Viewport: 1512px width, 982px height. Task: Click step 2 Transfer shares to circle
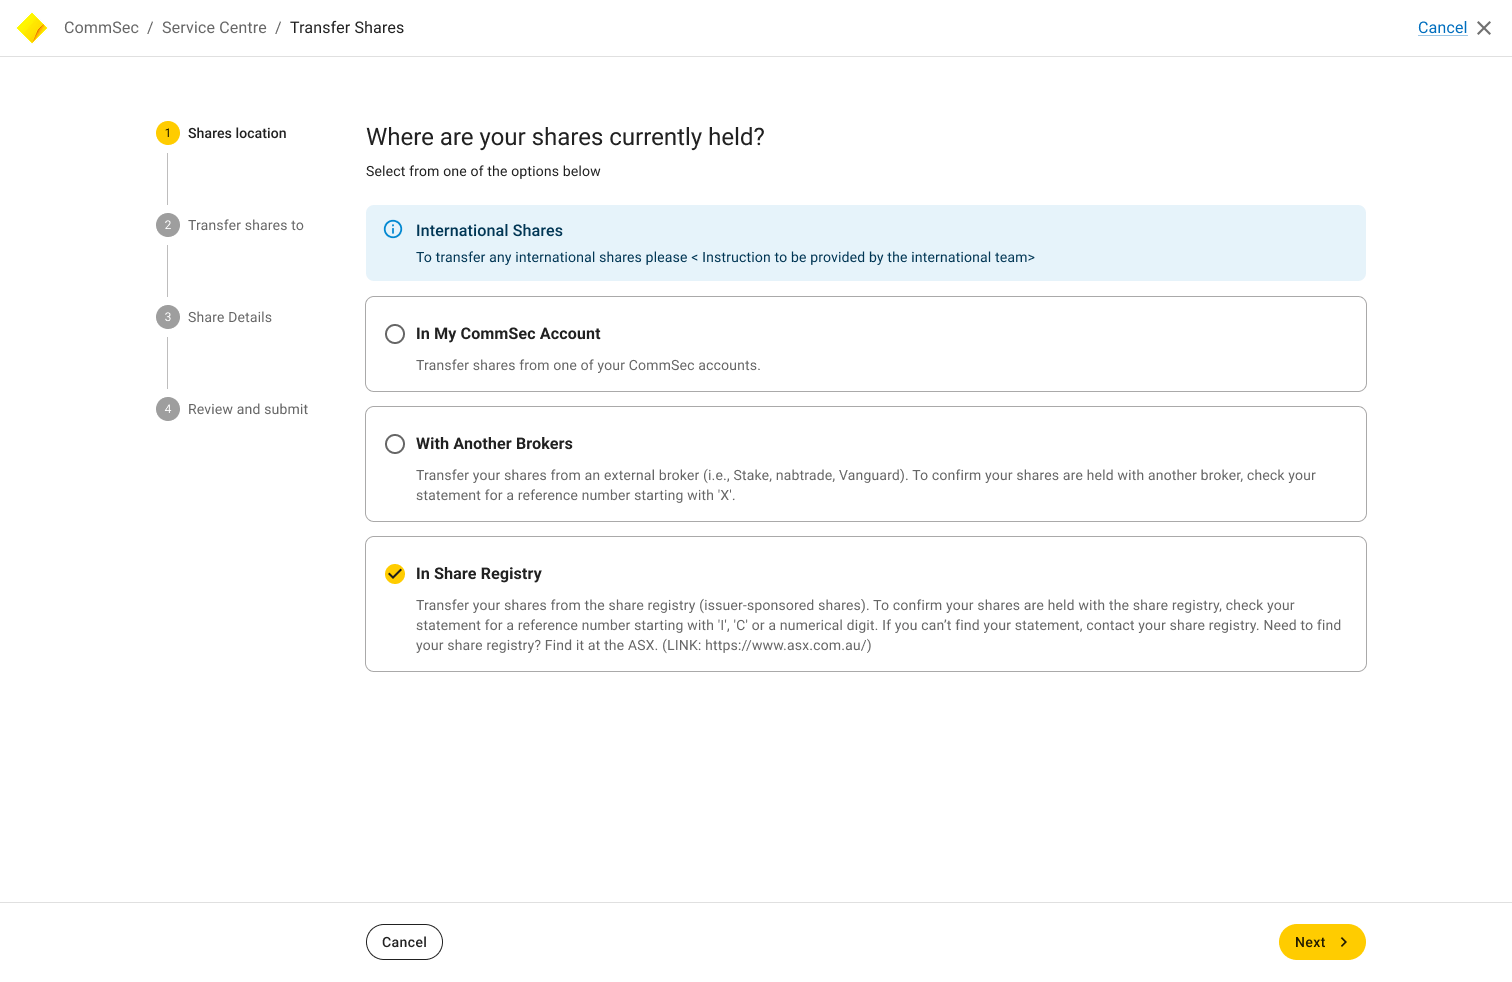tap(168, 225)
